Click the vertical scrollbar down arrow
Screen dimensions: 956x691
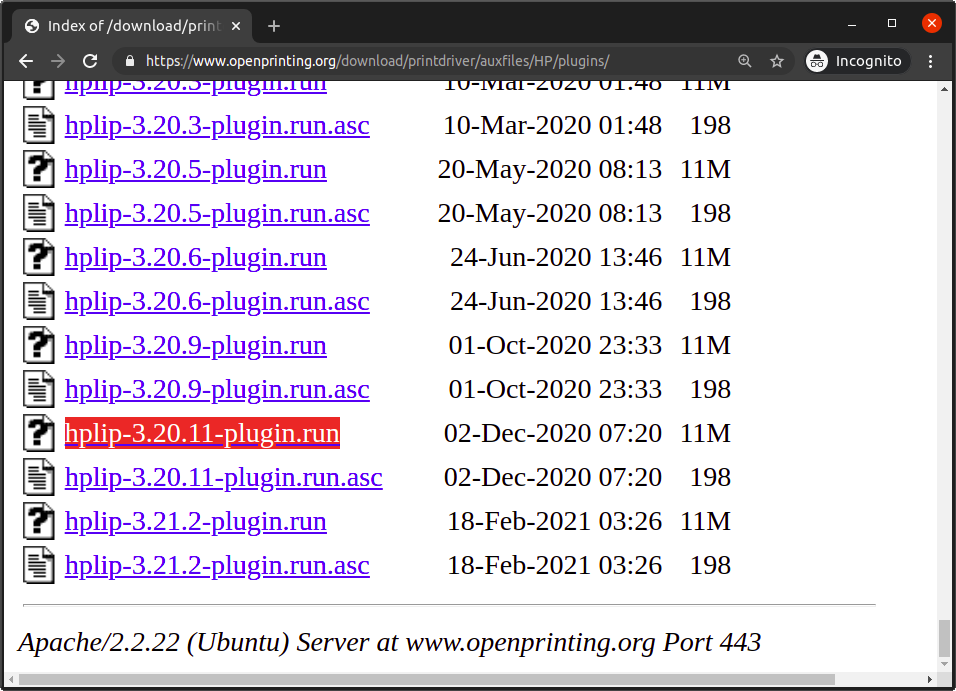[x=944, y=664]
